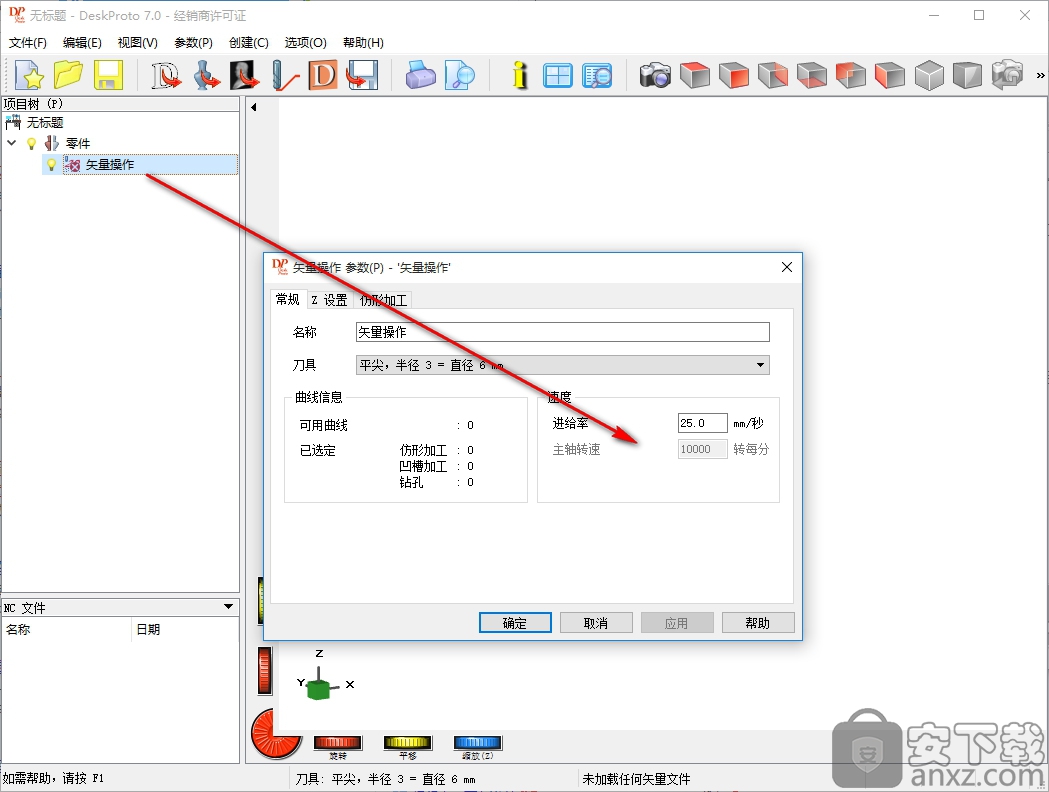Click the 应用 button in the dialog
1049x792 pixels.
677,623
